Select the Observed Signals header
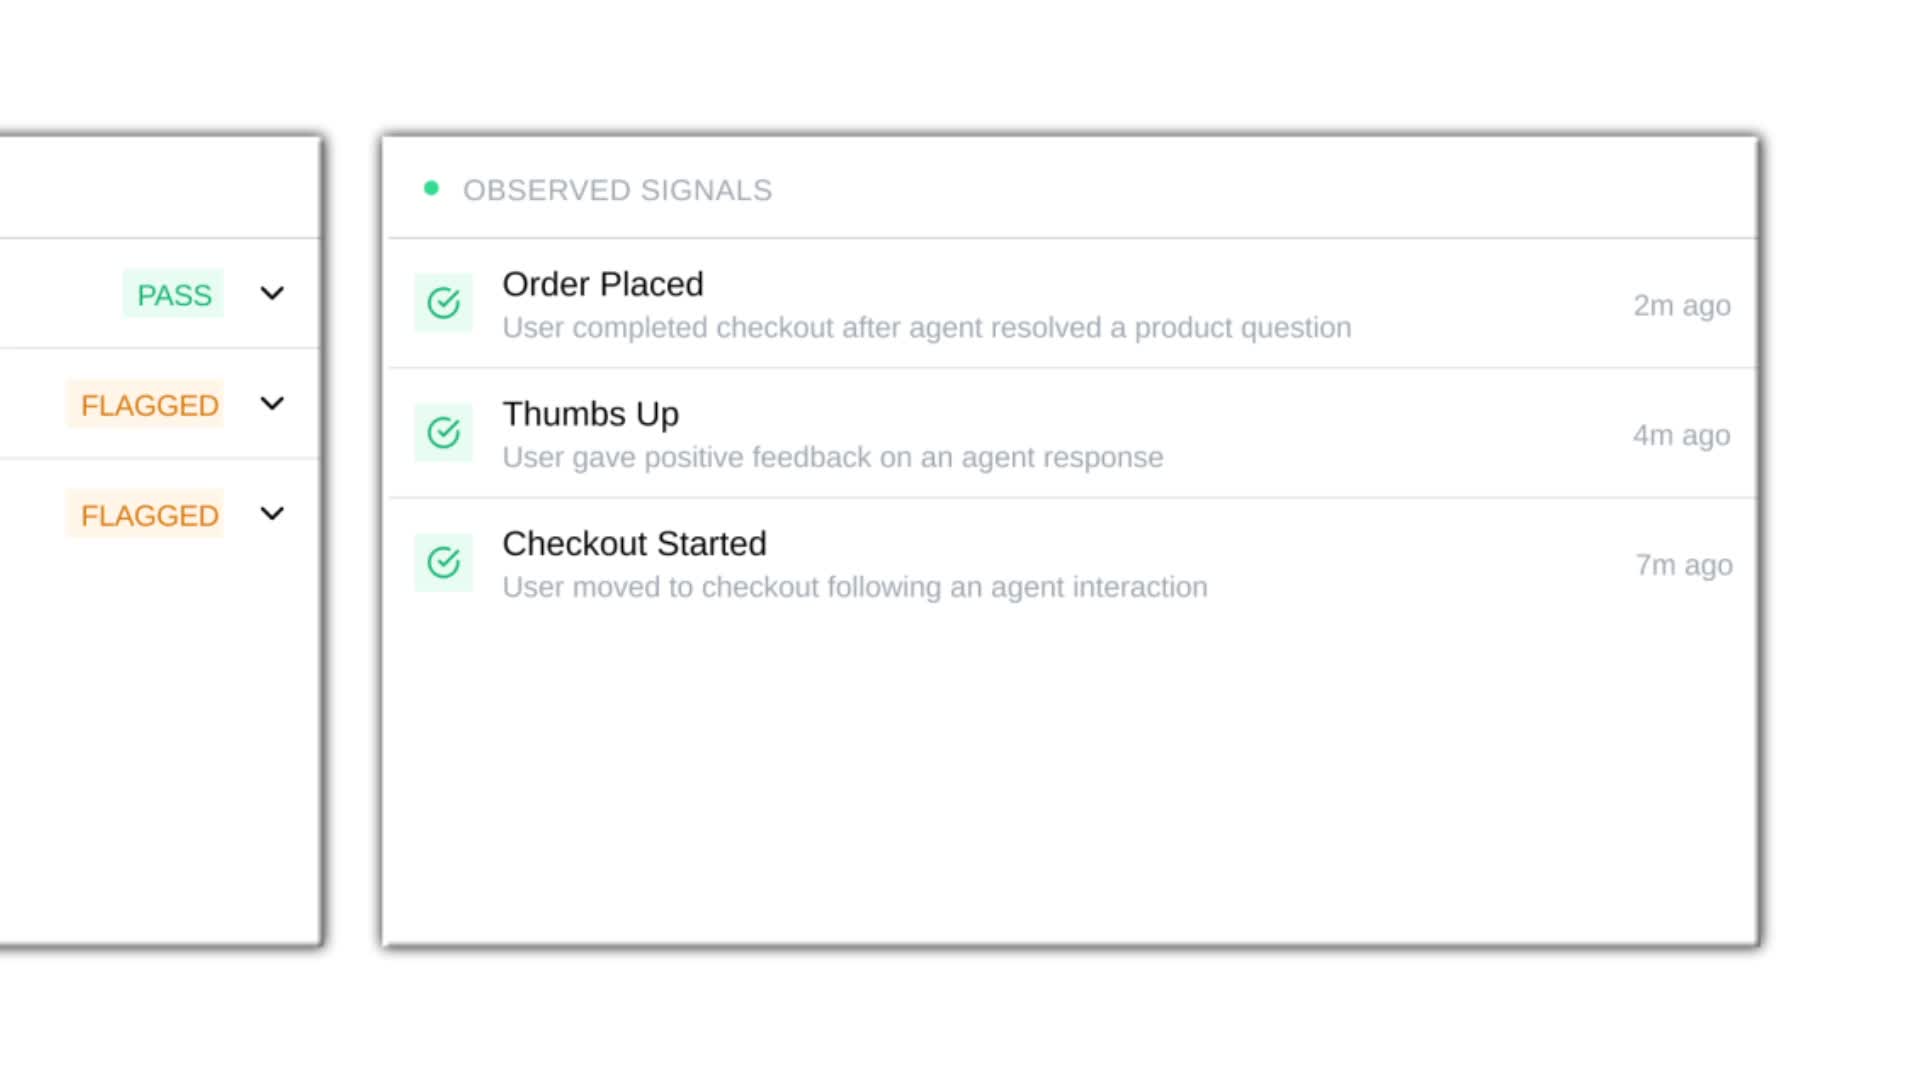The image size is (1920, 1080). pyautogui.click(x=618, y=190)
